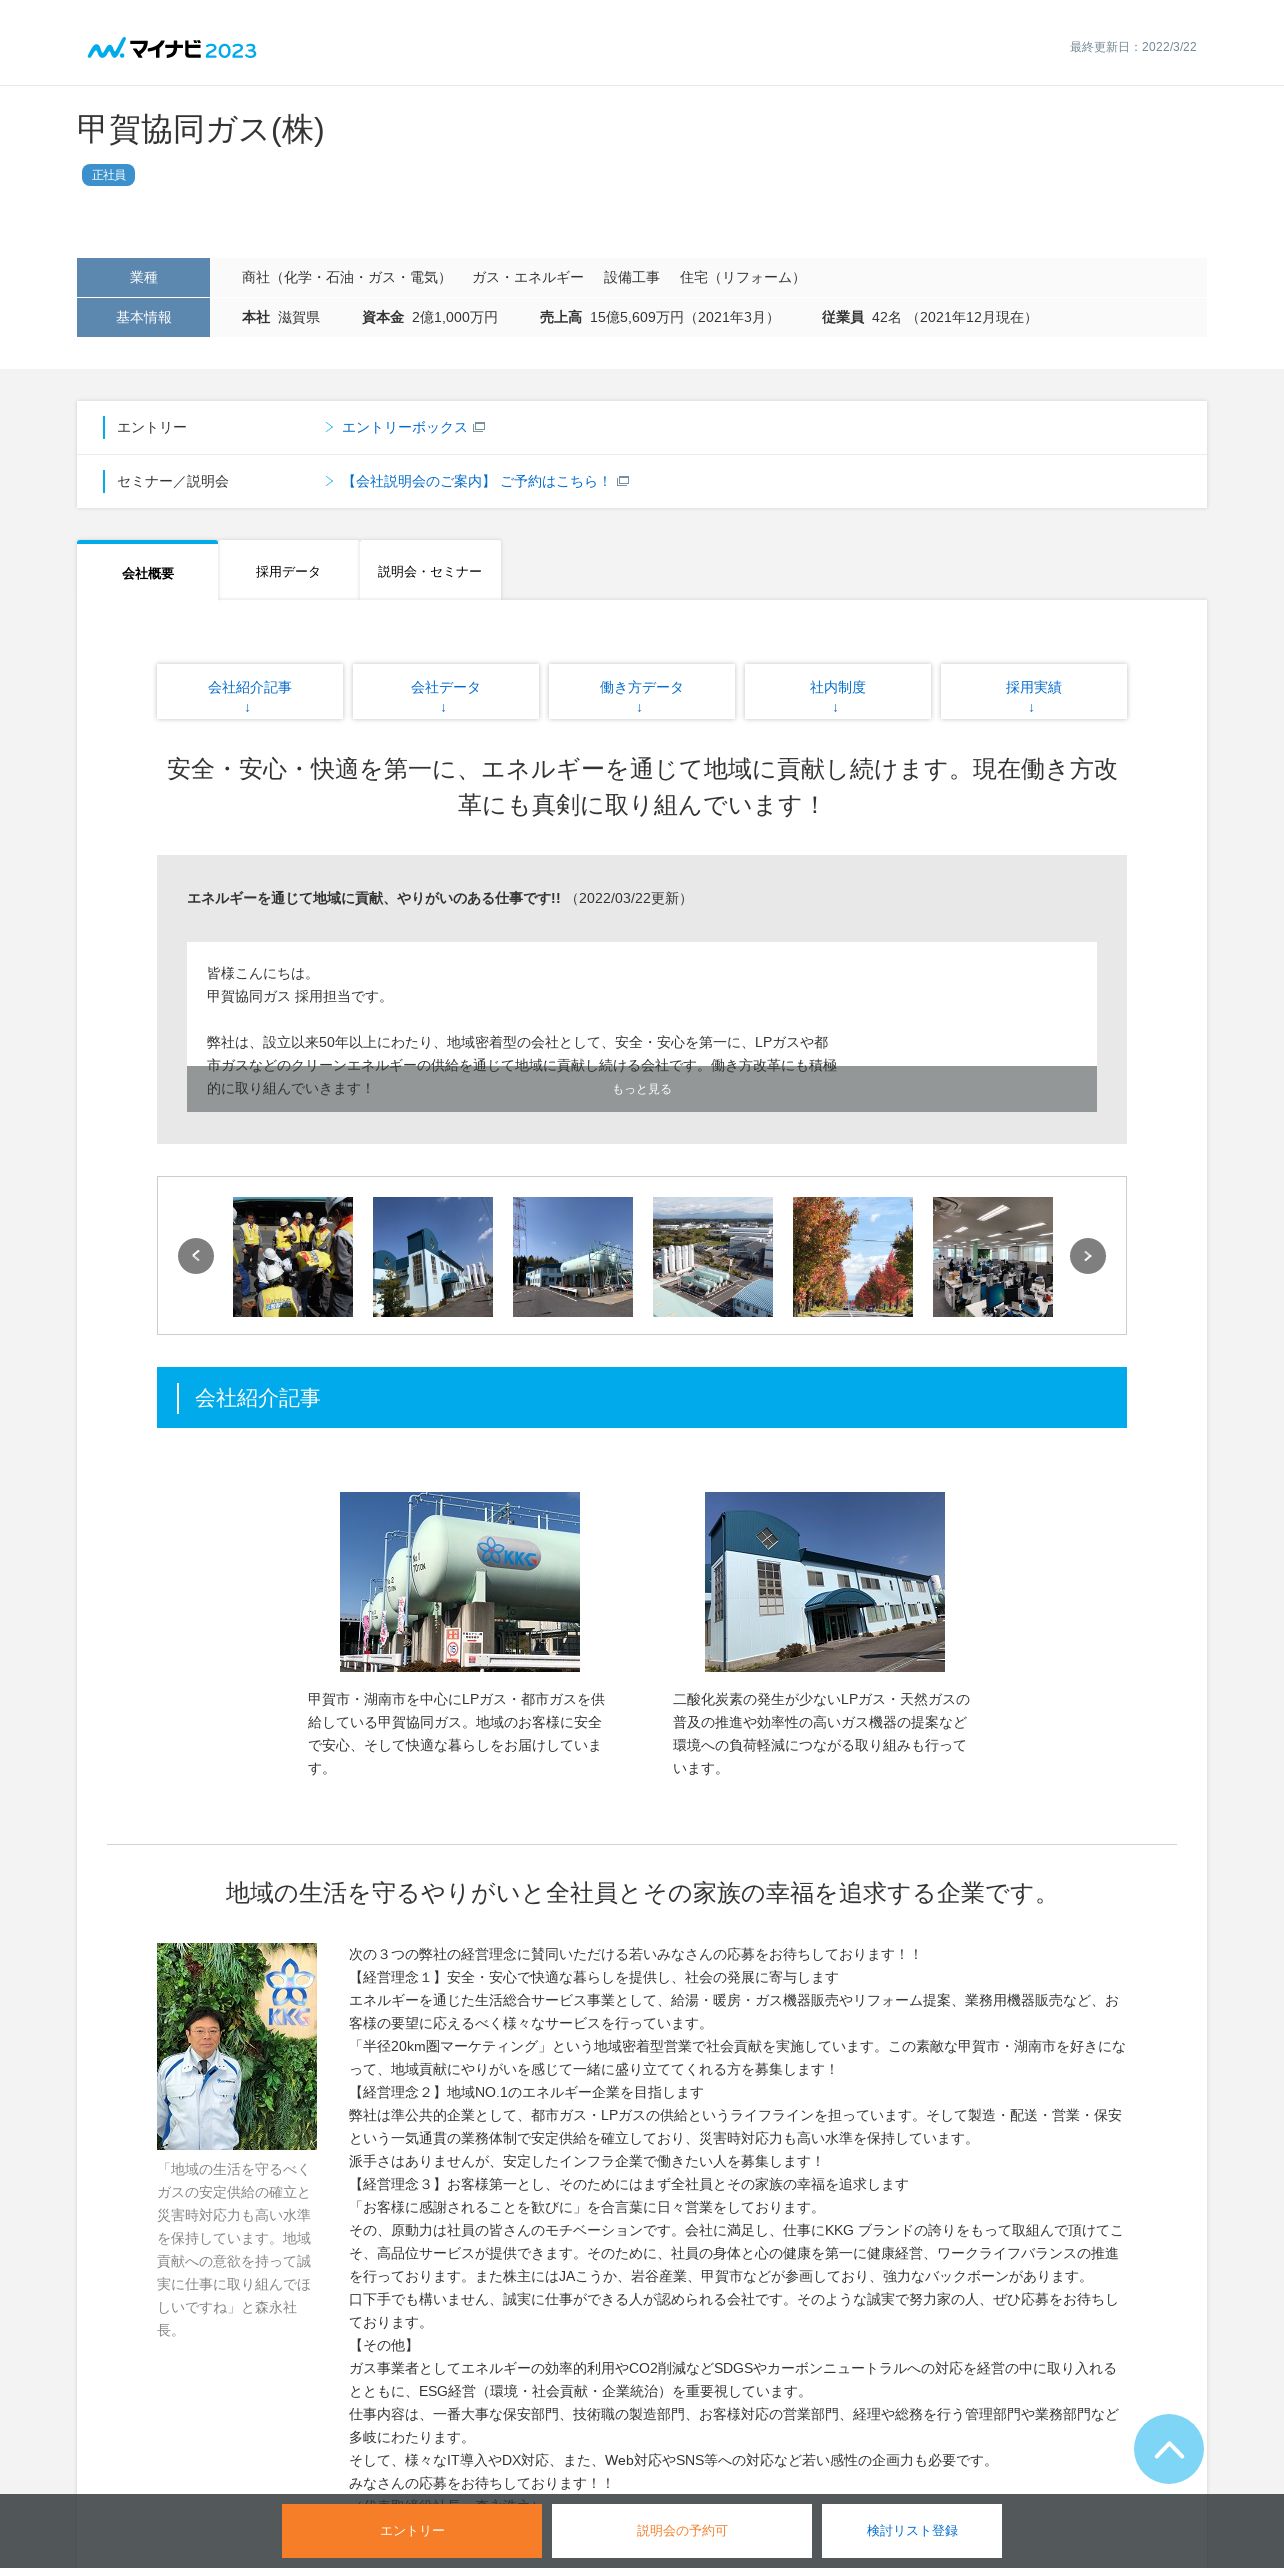Select the 会社概要 tab
The height and width of the screenshot is (2568, 1284).
tap(148, 572)
